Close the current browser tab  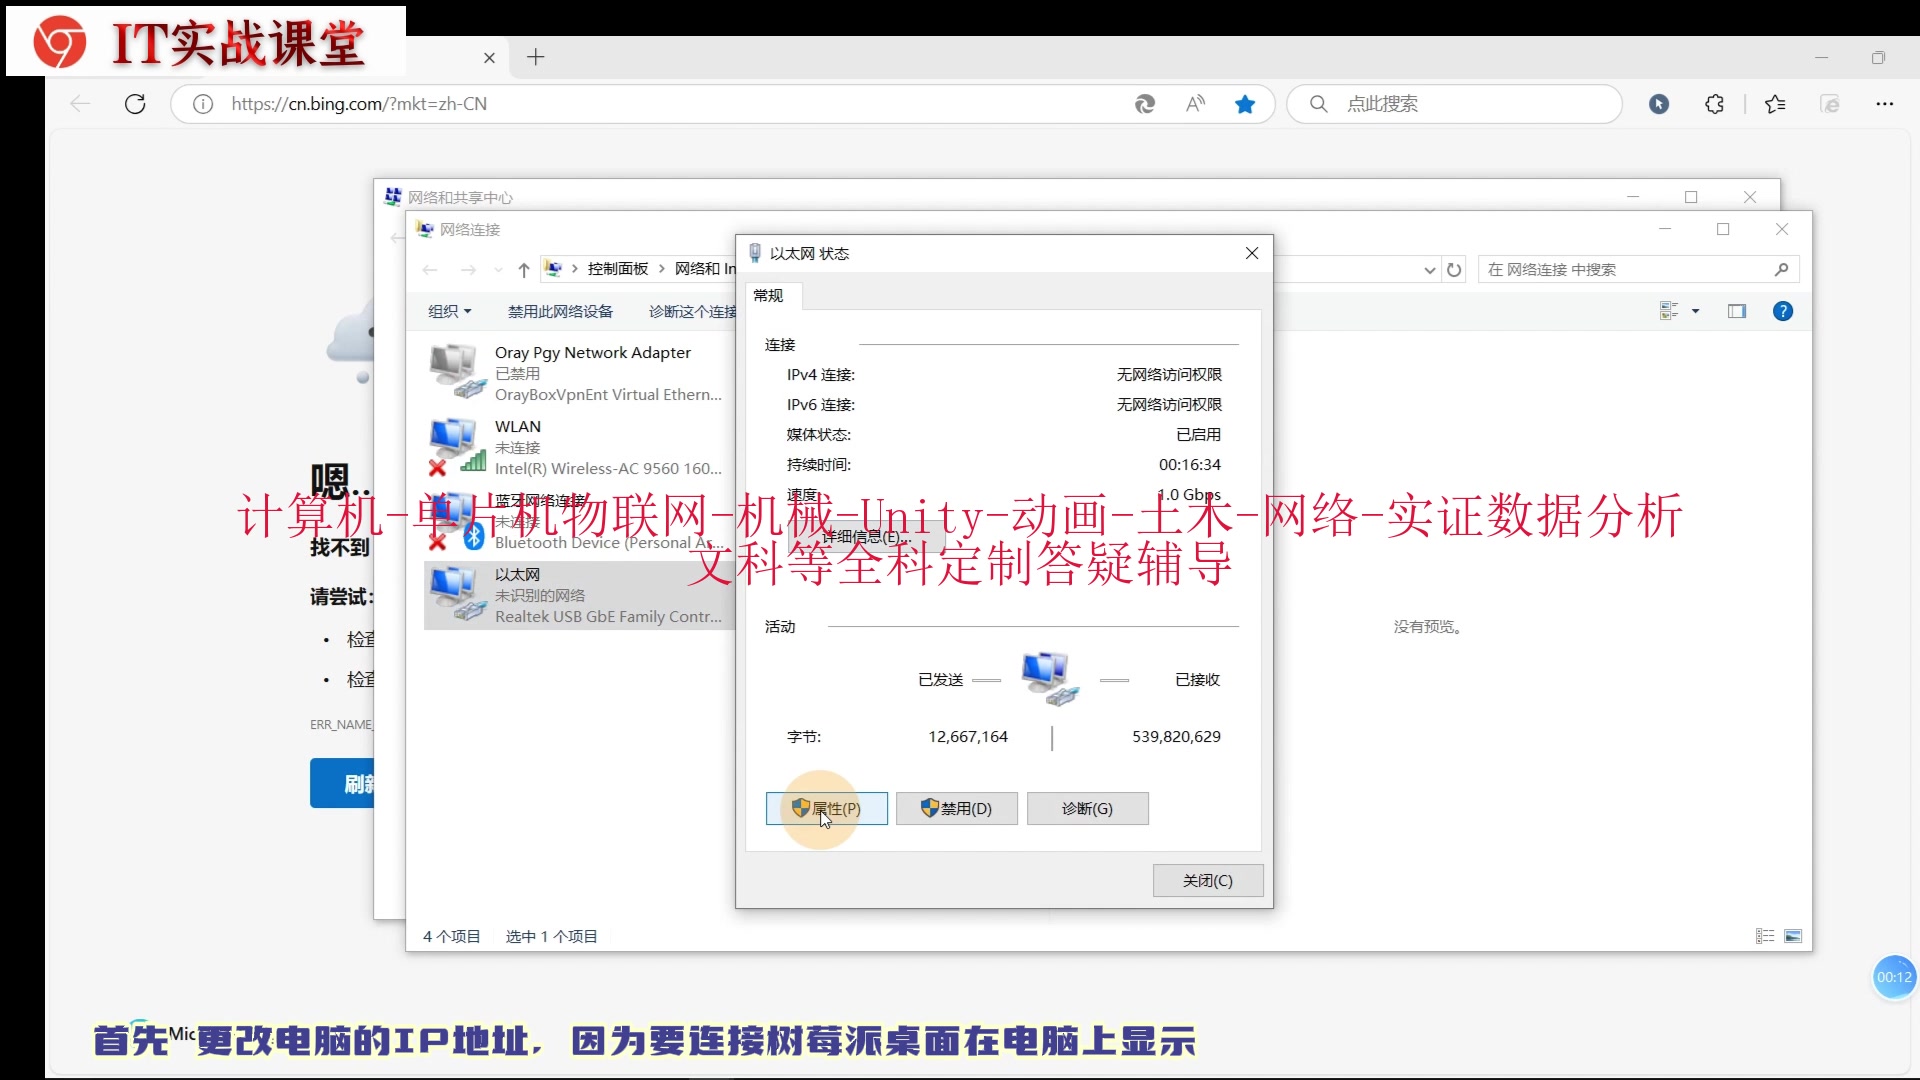click(489, 58)
